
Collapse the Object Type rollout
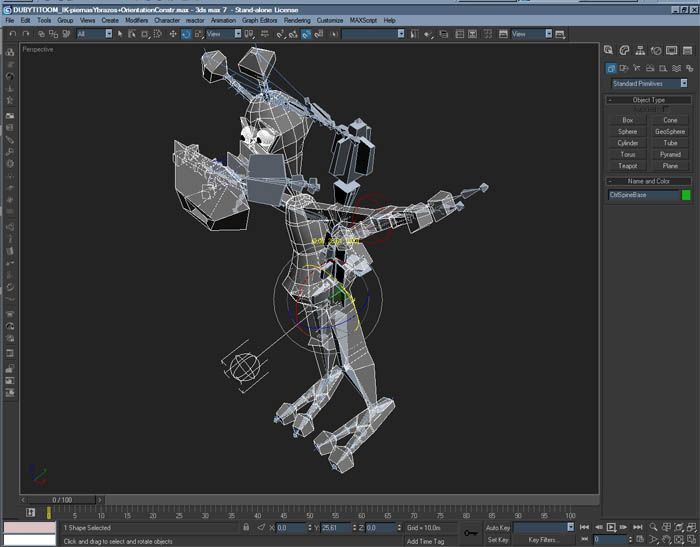pyautogui.click(x=649, y=100)
